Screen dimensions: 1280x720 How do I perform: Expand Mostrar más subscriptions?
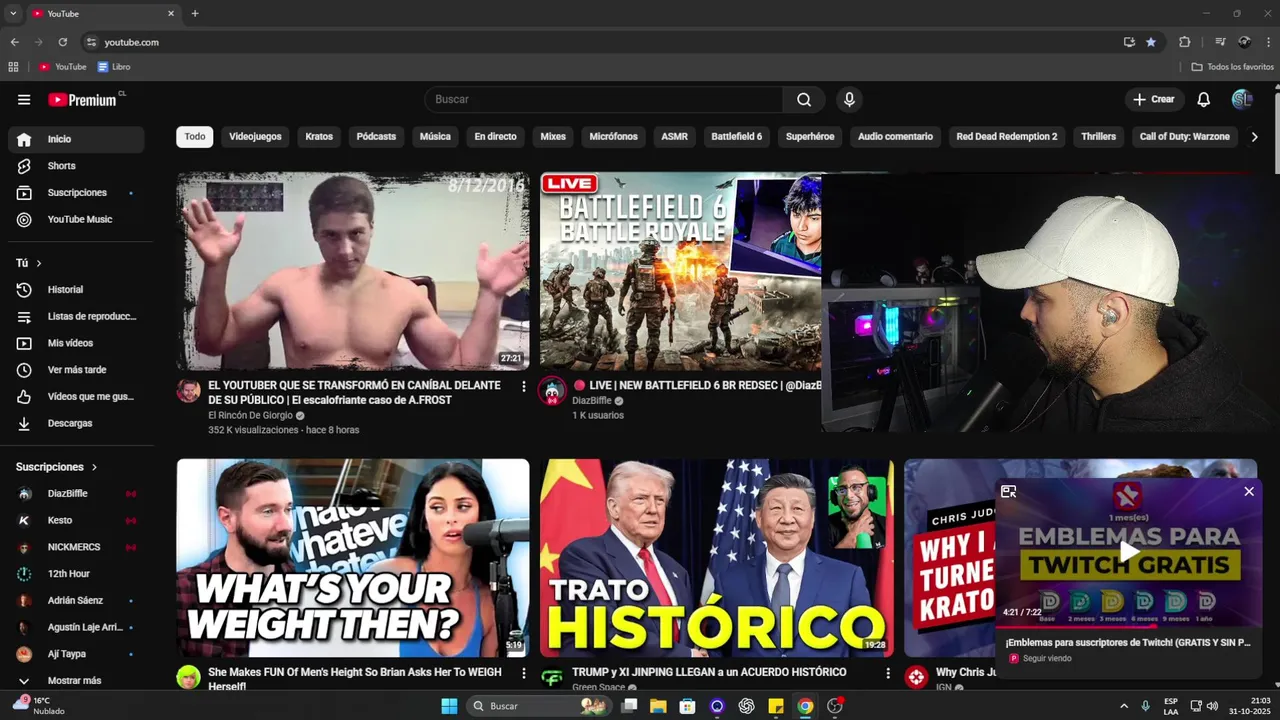coord(76,680)
